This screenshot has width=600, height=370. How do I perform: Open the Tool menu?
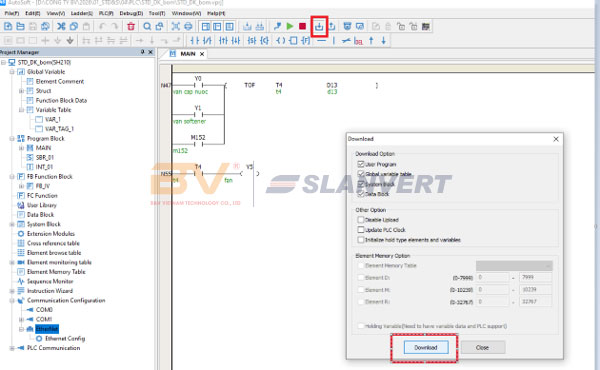tap(157, 13)
